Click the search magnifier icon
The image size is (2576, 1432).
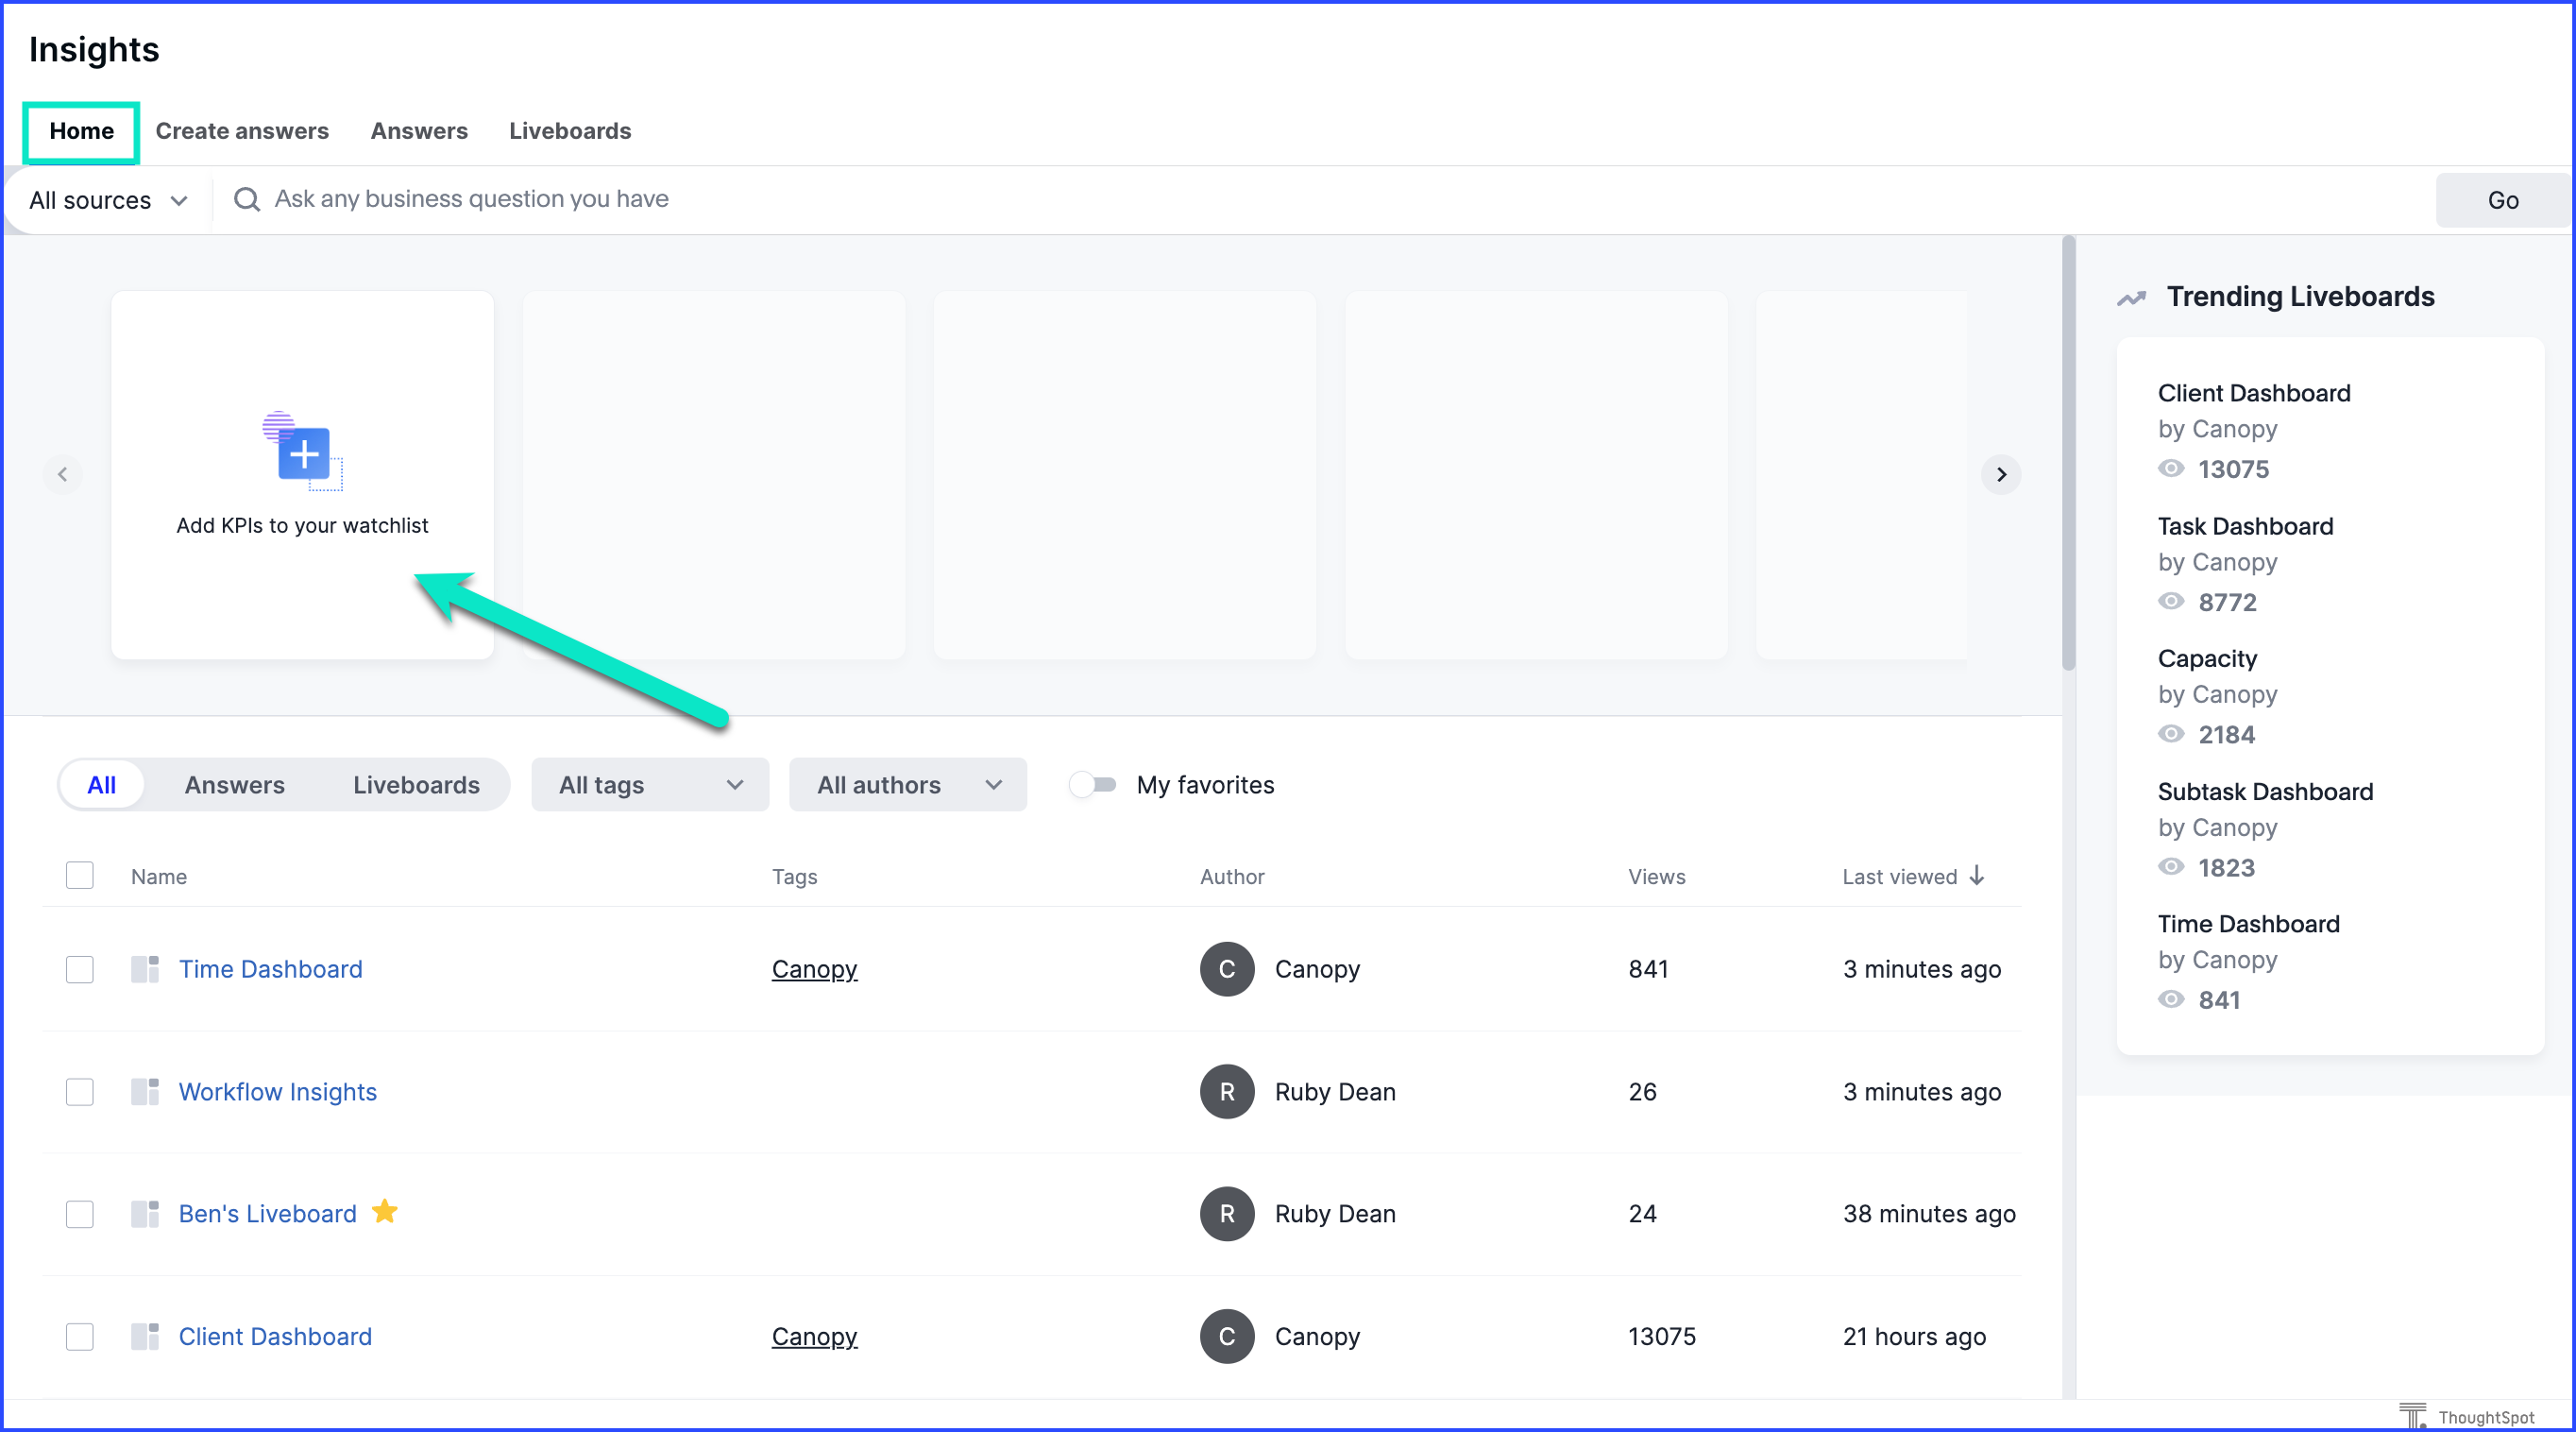pyautogui.click(x=247, y=199)
